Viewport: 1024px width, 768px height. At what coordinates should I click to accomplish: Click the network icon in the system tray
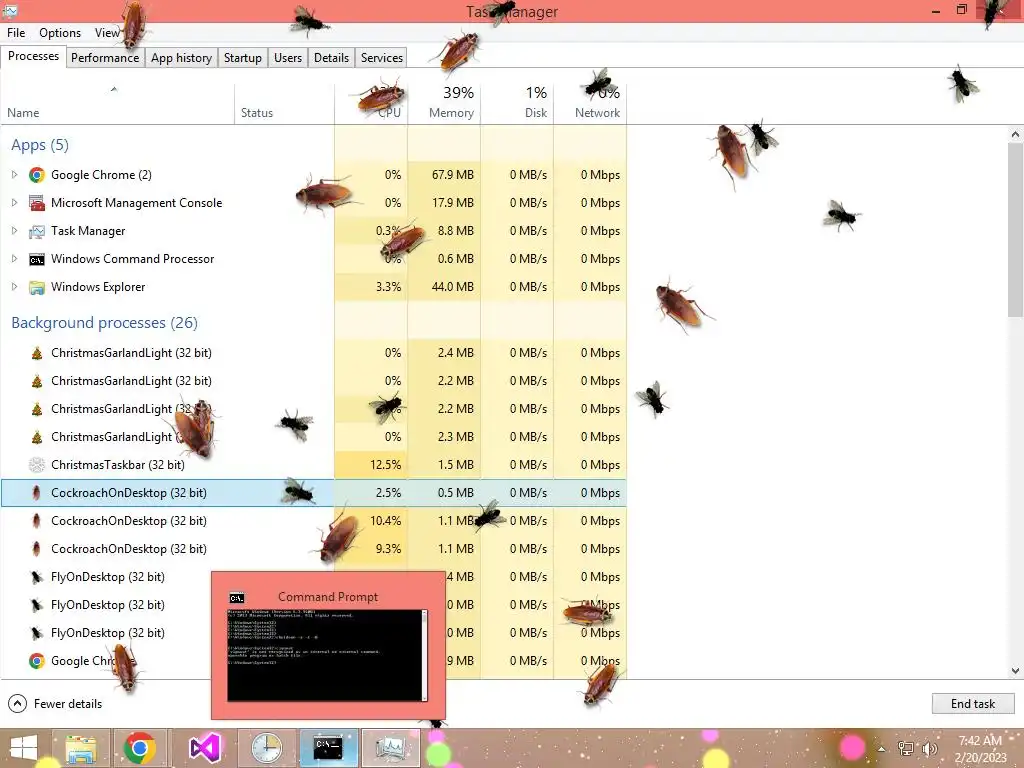coord(906,748)
